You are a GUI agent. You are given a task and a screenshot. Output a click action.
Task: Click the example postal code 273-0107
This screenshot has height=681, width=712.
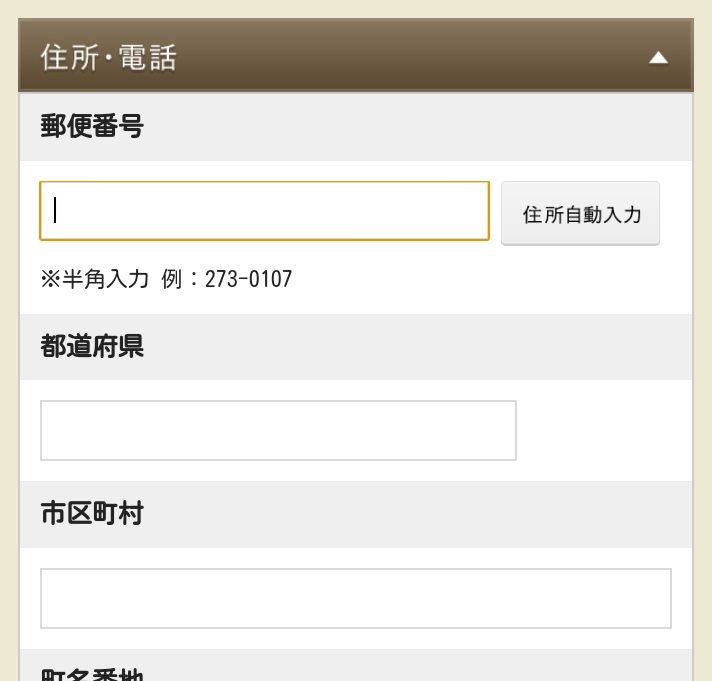click(x=248, y=279)
